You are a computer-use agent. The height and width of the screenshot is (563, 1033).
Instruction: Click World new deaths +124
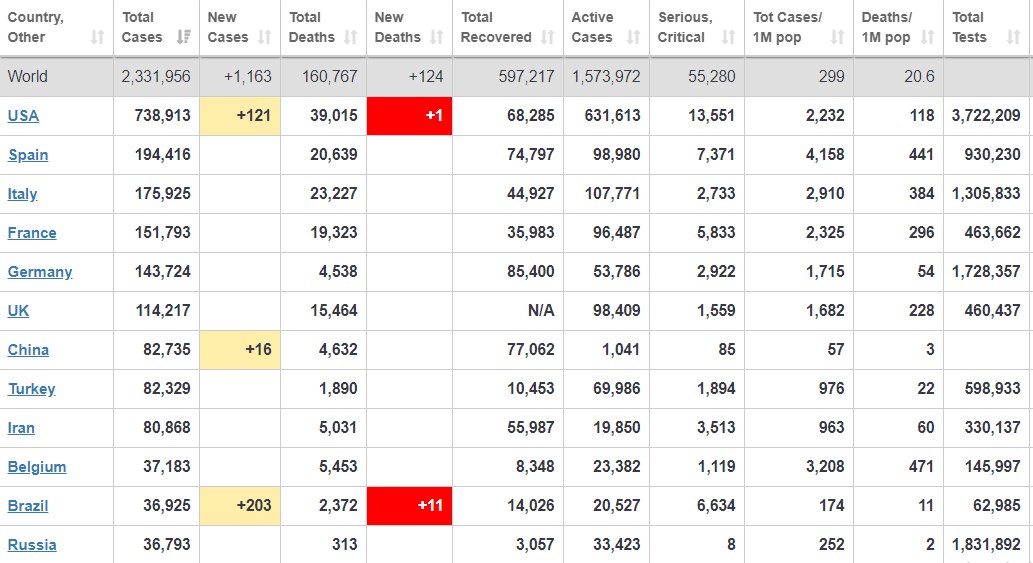pyautogui.click(x=426, y=76)
